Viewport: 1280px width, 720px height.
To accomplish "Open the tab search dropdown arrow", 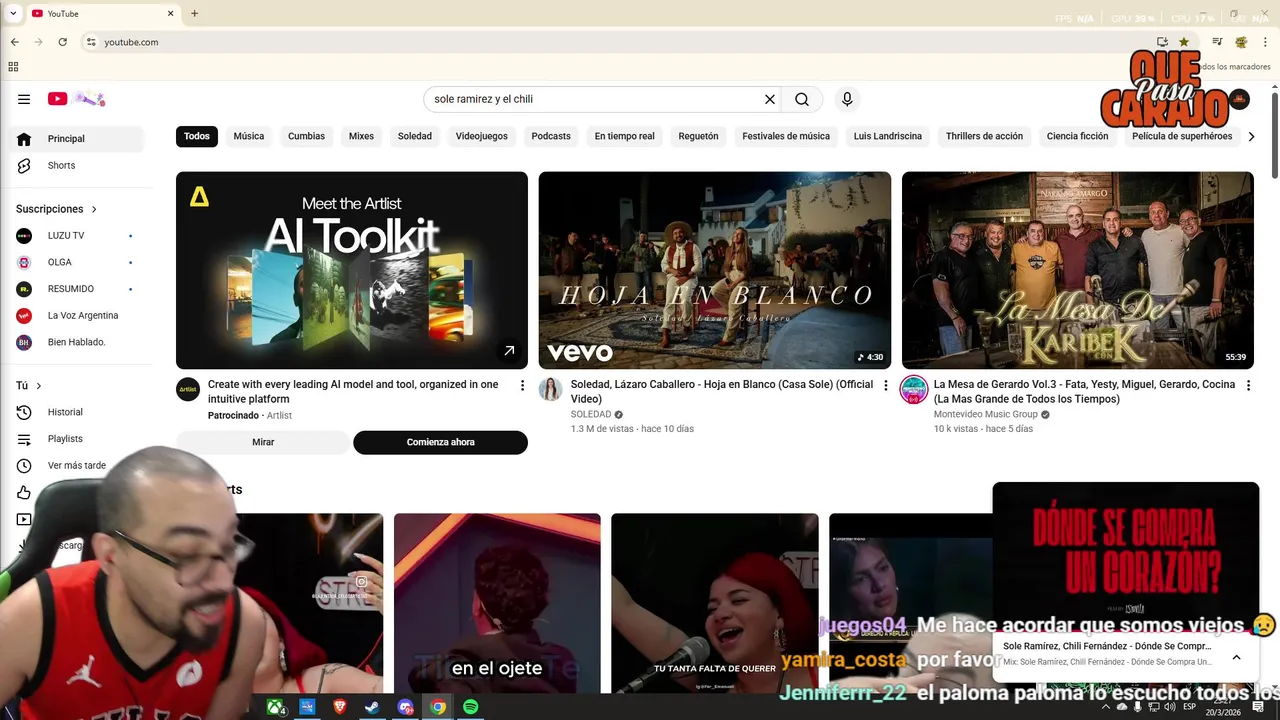I will click(13, 14).
